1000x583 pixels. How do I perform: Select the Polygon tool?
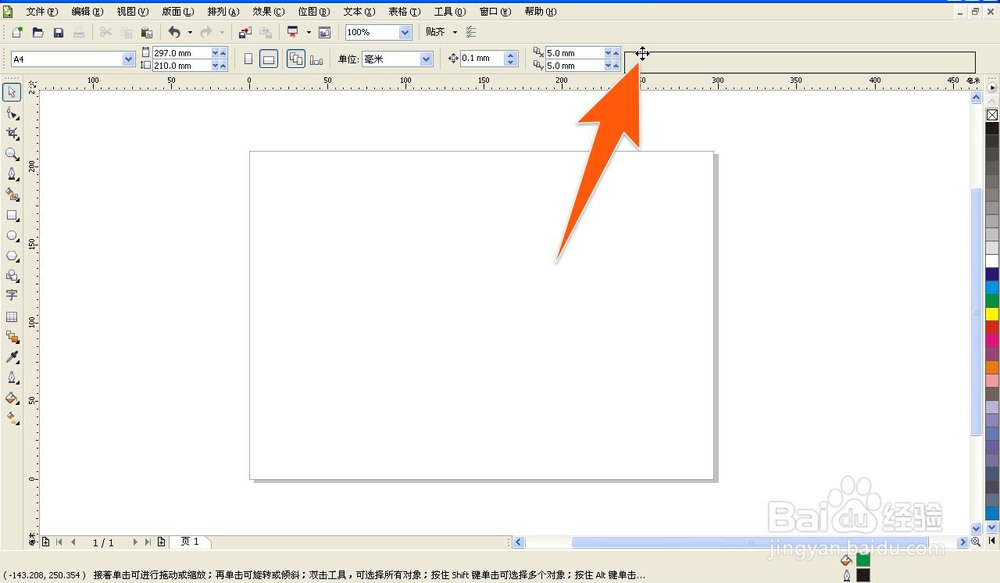(11, 256)
